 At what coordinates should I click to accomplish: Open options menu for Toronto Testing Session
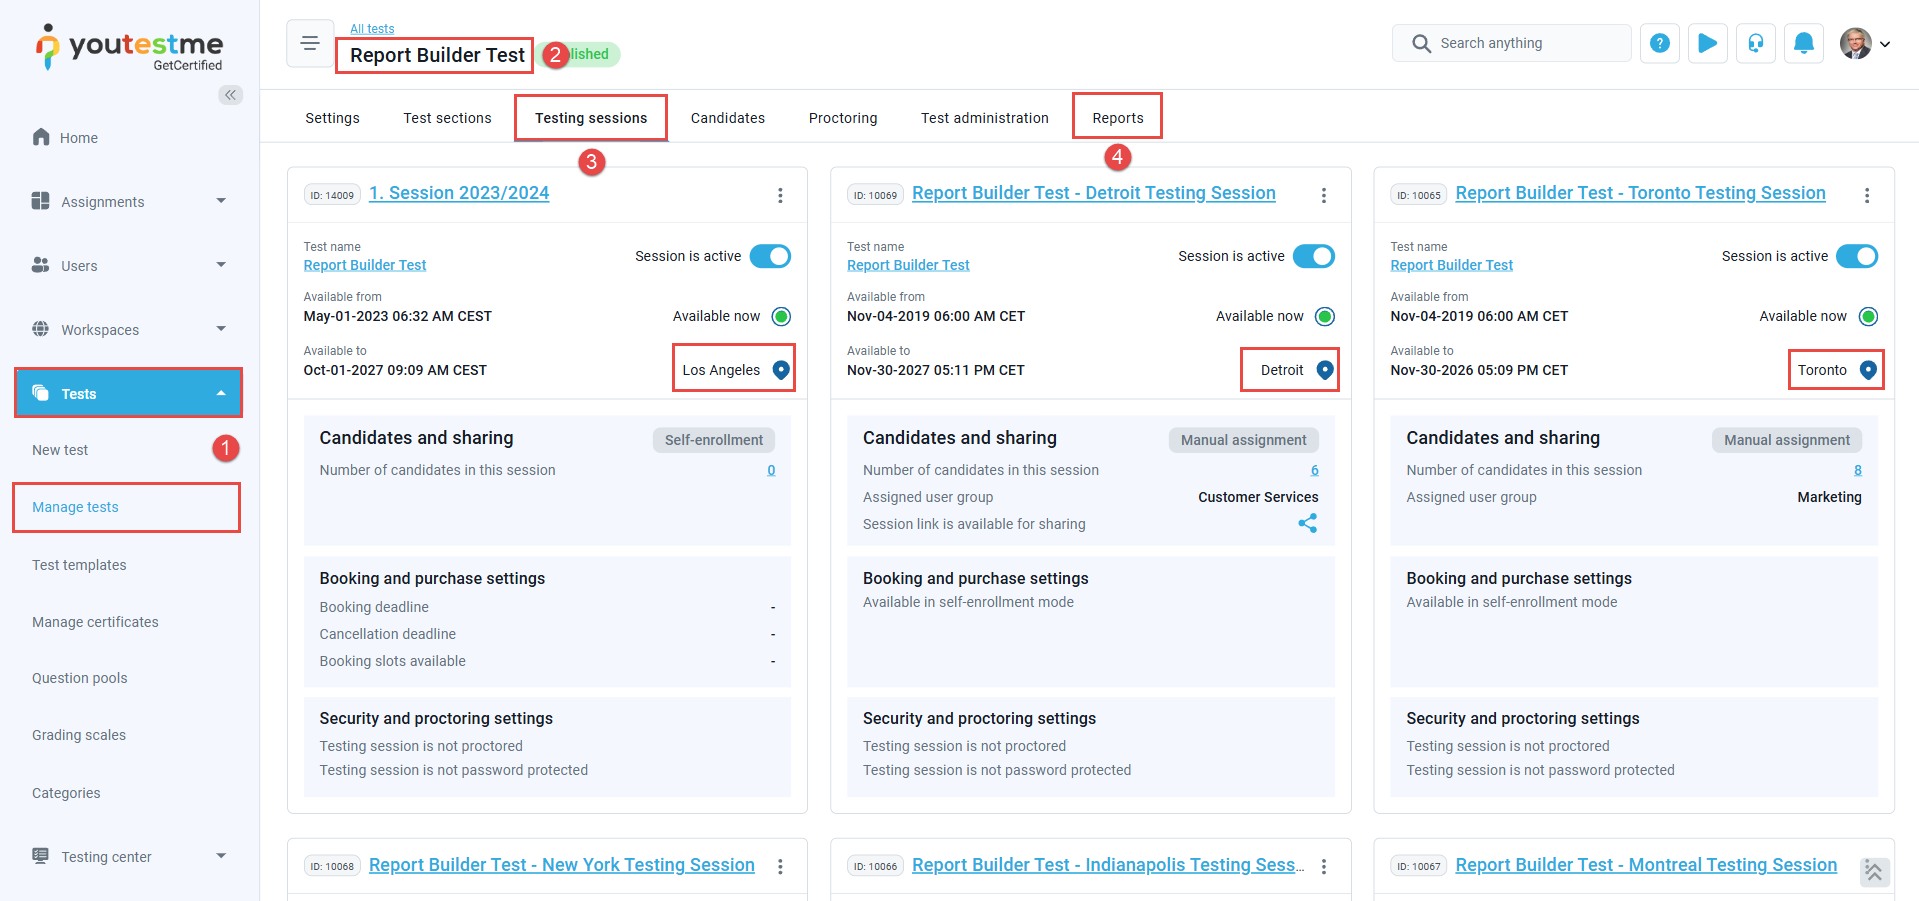click(1867, 195)
